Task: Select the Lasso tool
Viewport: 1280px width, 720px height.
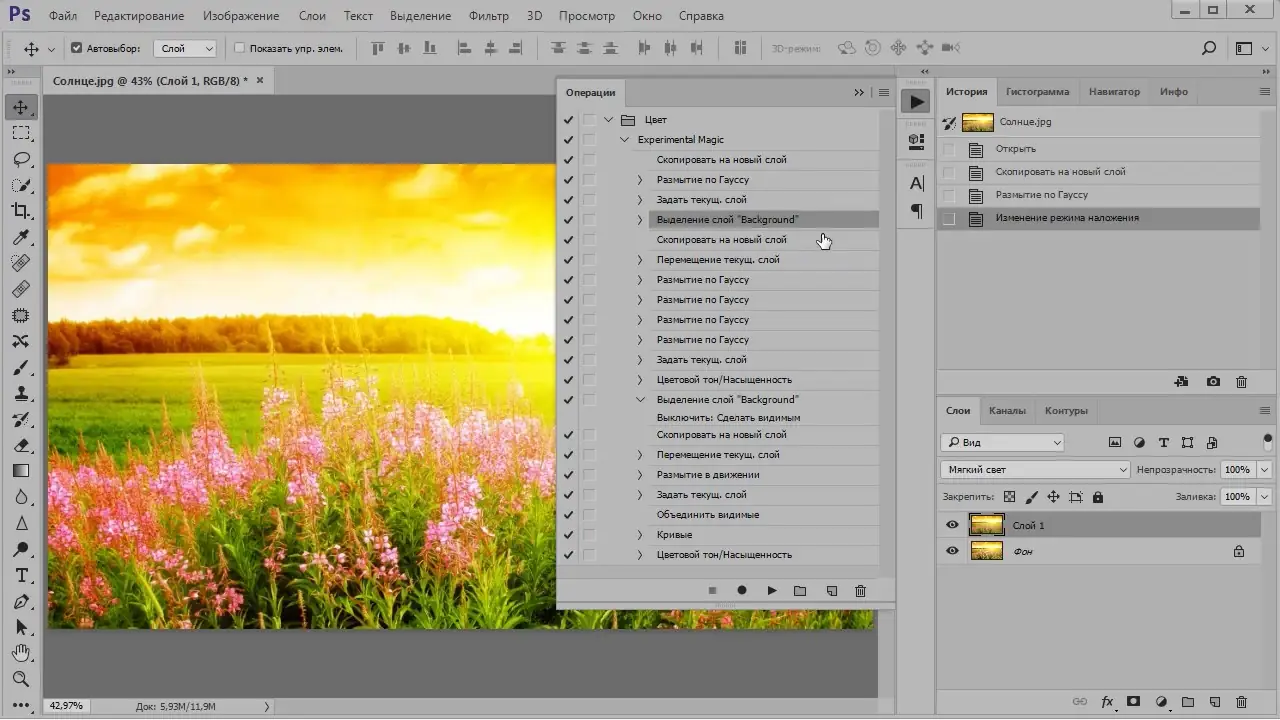Action: tap(21, 159)
